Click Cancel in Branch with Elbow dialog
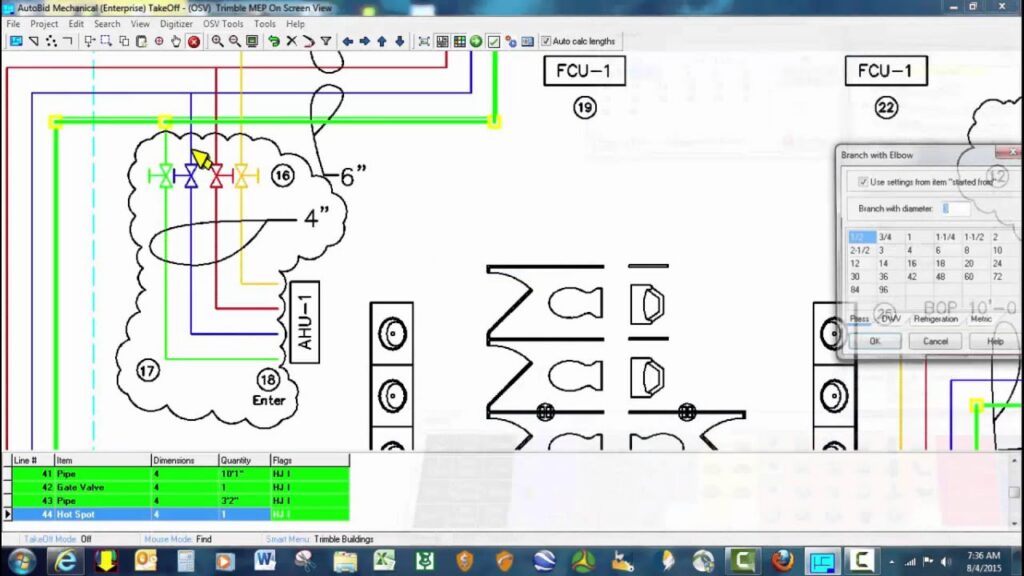The image size is (1024, 576). (935, 341)
